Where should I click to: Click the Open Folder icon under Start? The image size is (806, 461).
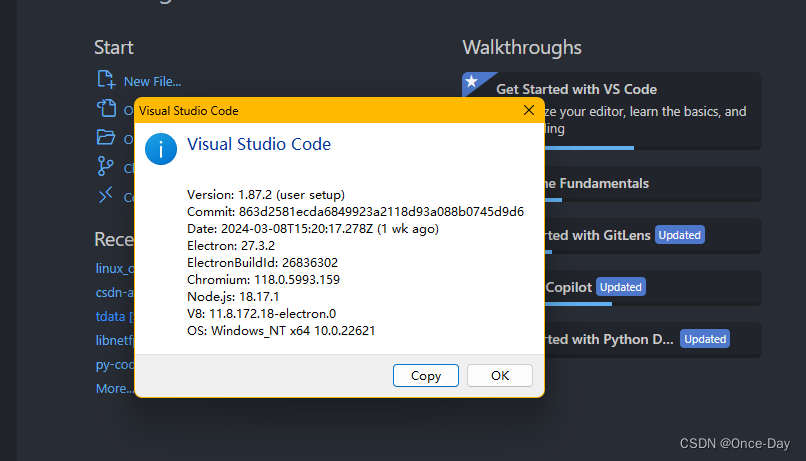106,137
